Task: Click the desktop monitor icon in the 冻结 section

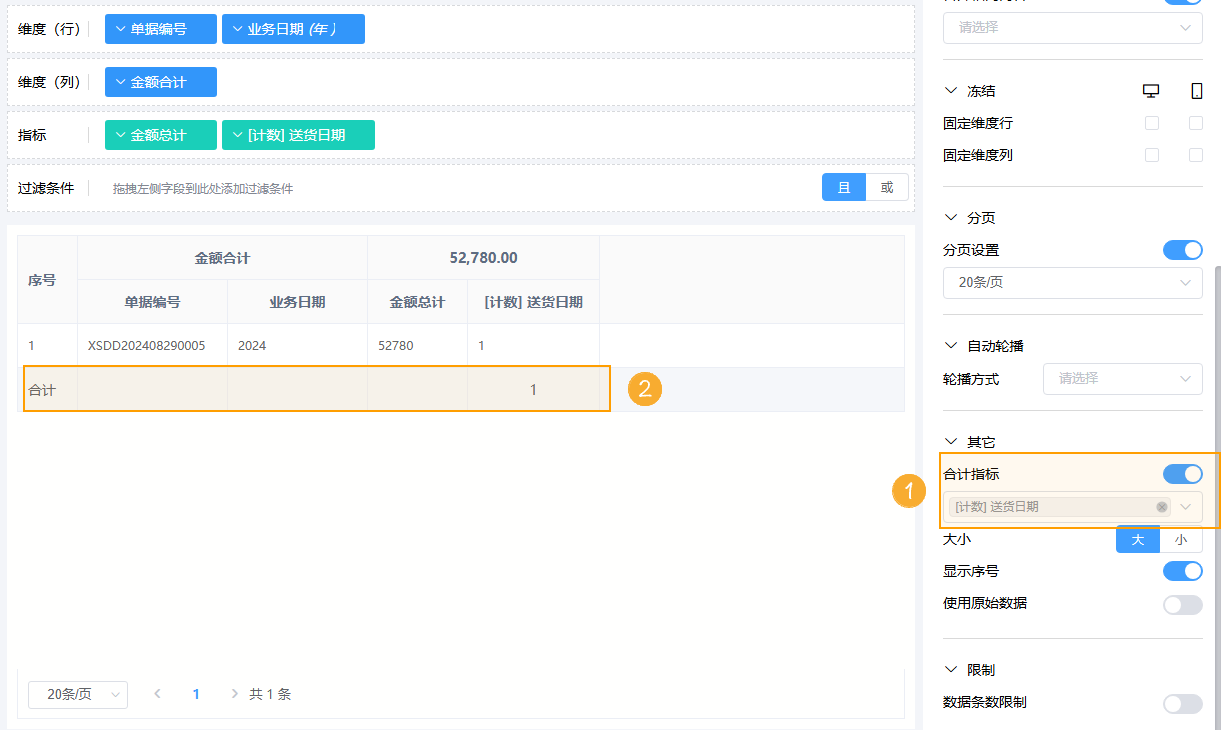Action: 1150,90
